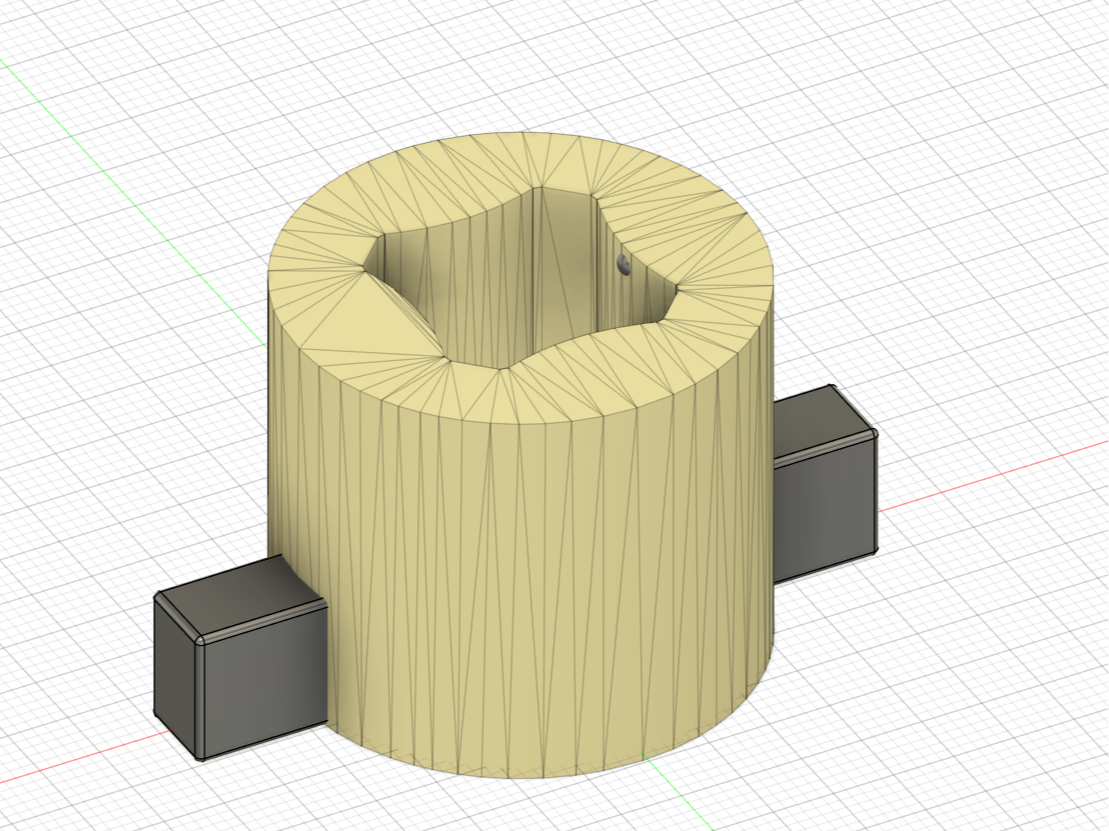Click the red axis line right of the model
Image resolution: width=1109 pixels, height=831 pixels.
coord(990,474)
